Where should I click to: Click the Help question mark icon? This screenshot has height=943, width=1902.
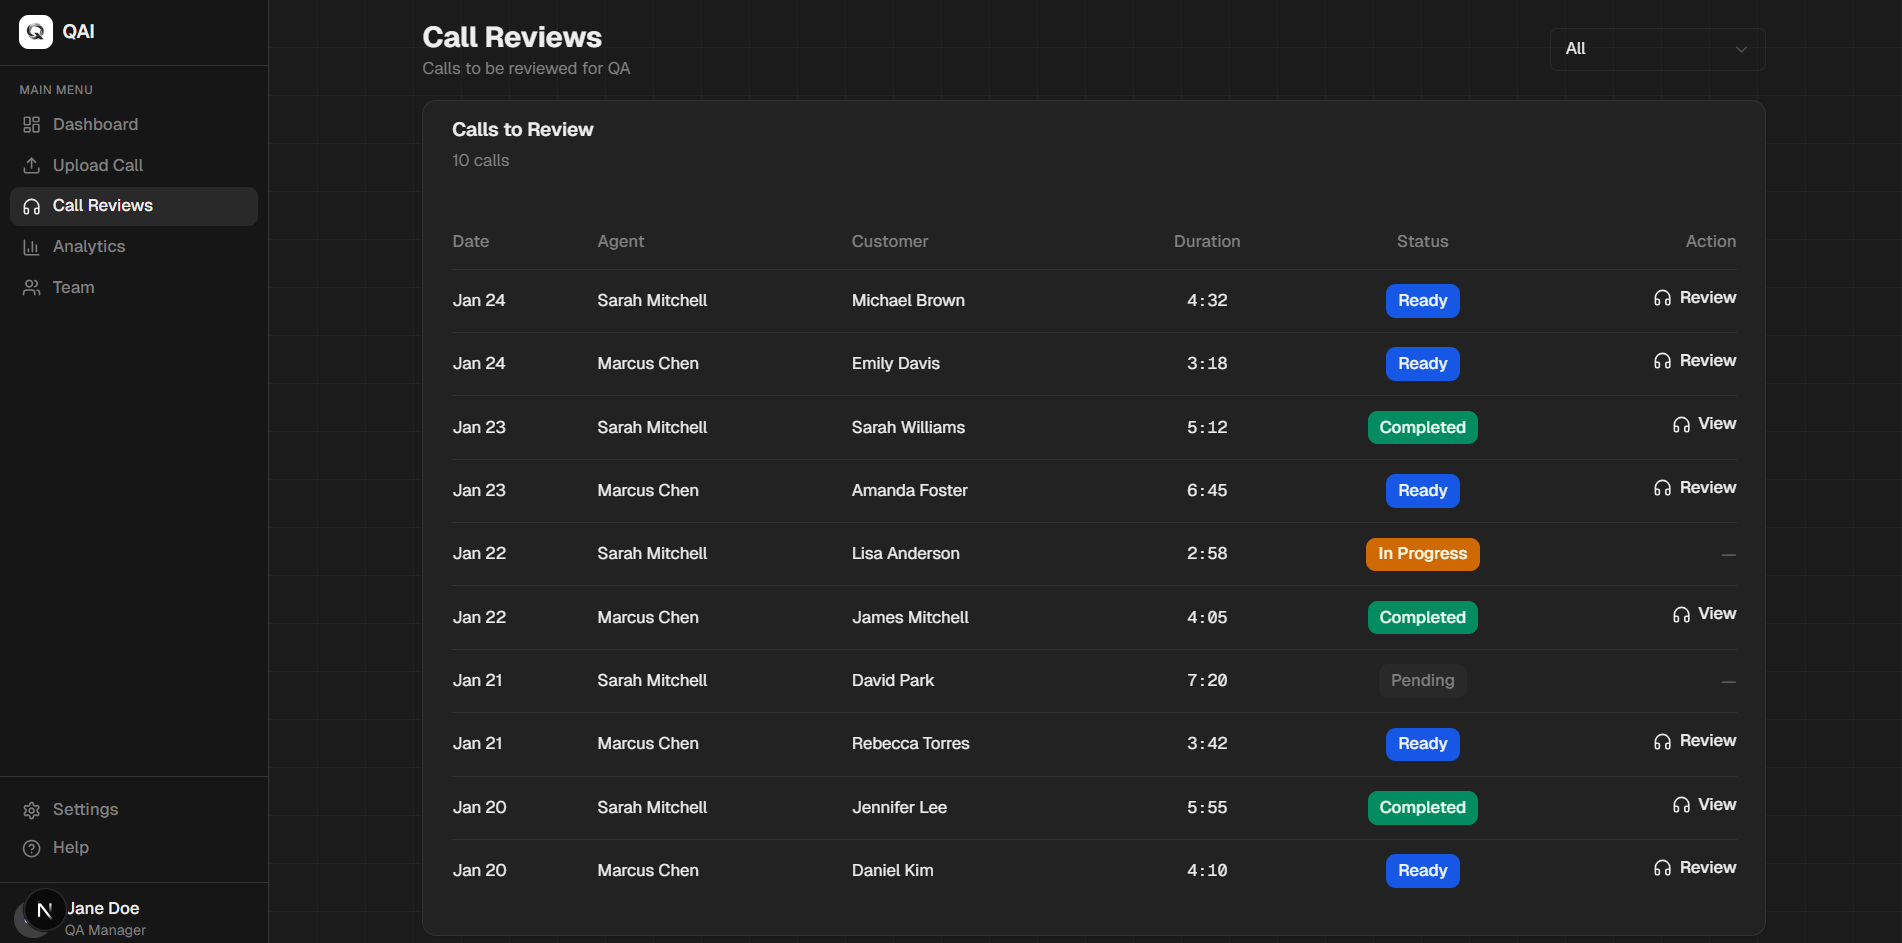[32, 848]
